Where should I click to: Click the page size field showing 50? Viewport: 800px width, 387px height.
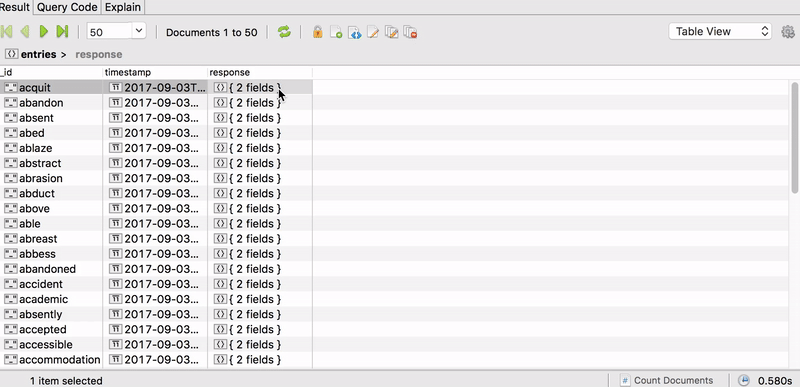[110, 32]
